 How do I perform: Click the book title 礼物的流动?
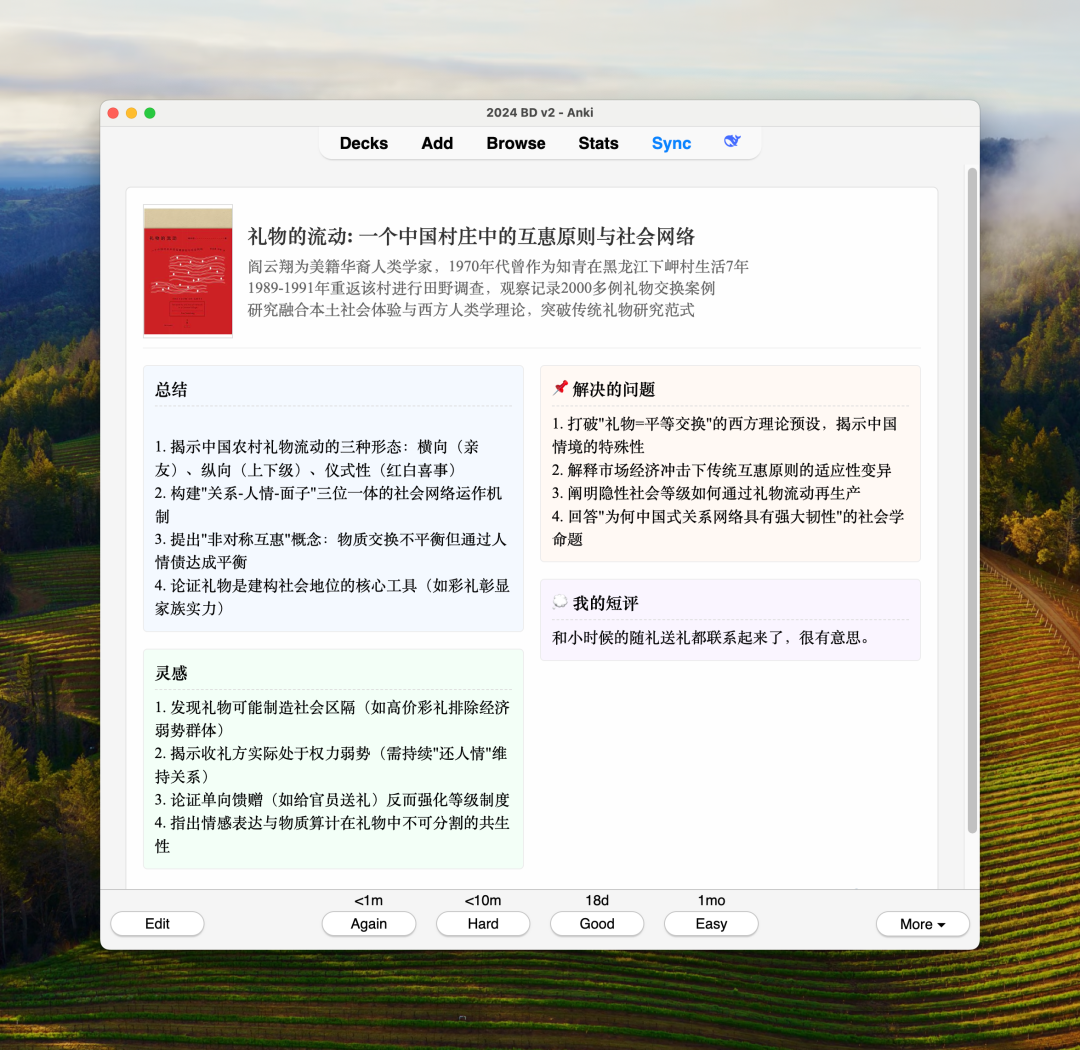tap(471, 236)
